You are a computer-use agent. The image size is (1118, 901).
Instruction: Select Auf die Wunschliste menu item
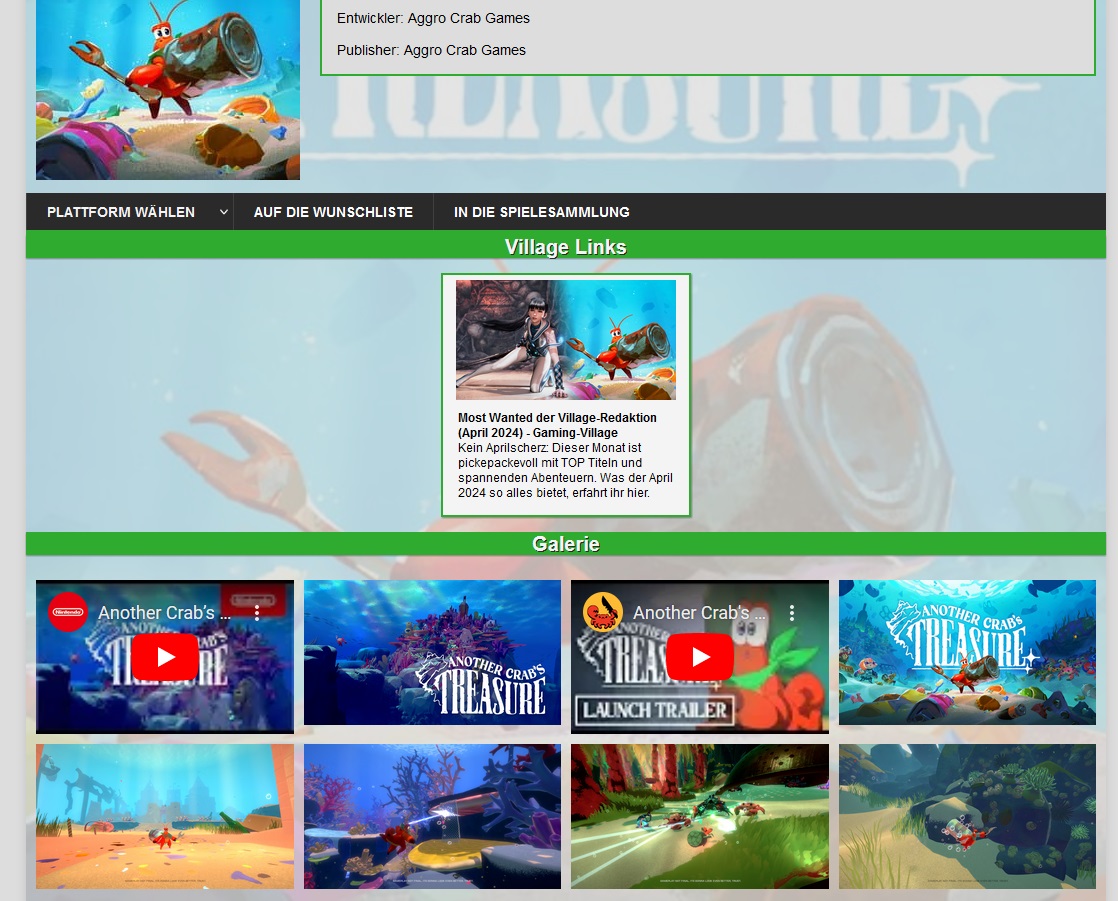333,212
